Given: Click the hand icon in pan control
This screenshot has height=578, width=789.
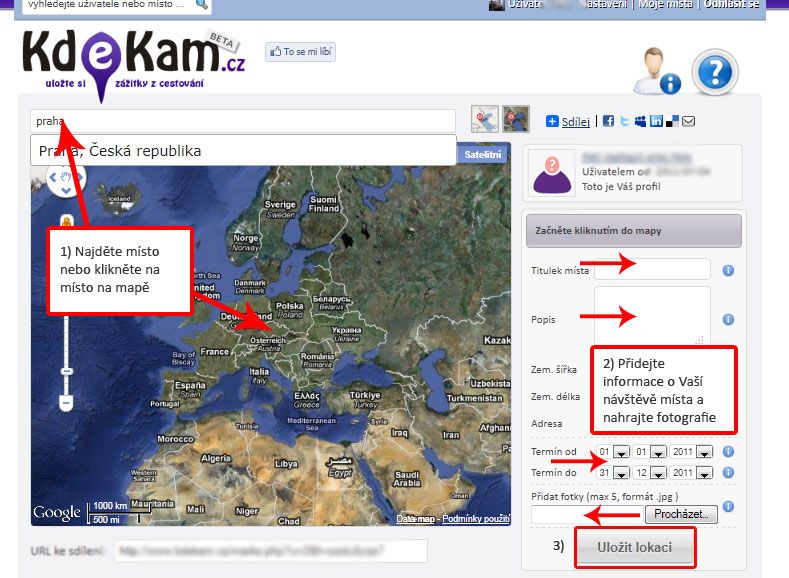Looking at the screenshot, I should click(x=66, y=177).
